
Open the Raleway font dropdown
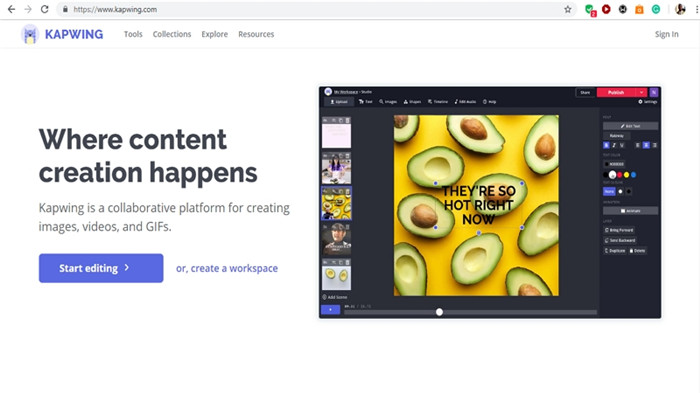pyautogui.click(x=617, y=136)
